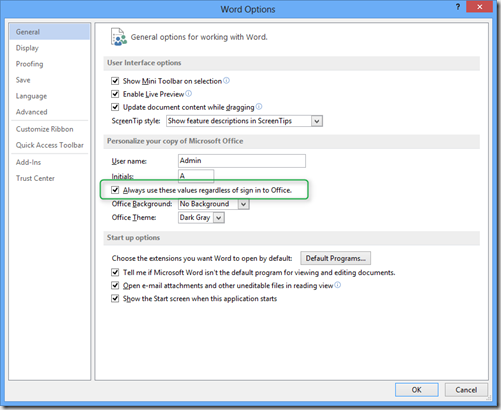Open the Trust Center page

click(x=50, y=178)
